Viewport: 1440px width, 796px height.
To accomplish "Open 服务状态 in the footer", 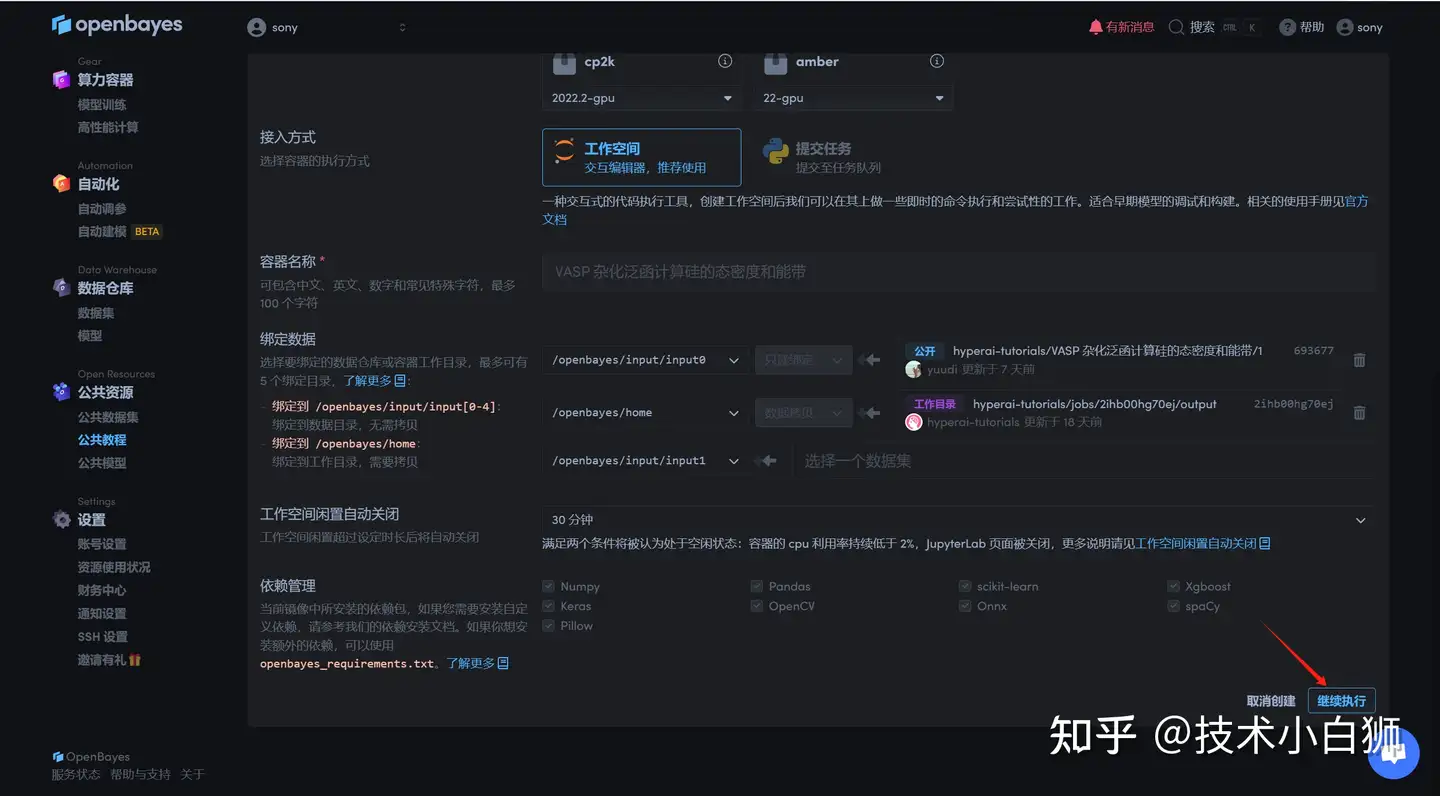I will 76,775.
